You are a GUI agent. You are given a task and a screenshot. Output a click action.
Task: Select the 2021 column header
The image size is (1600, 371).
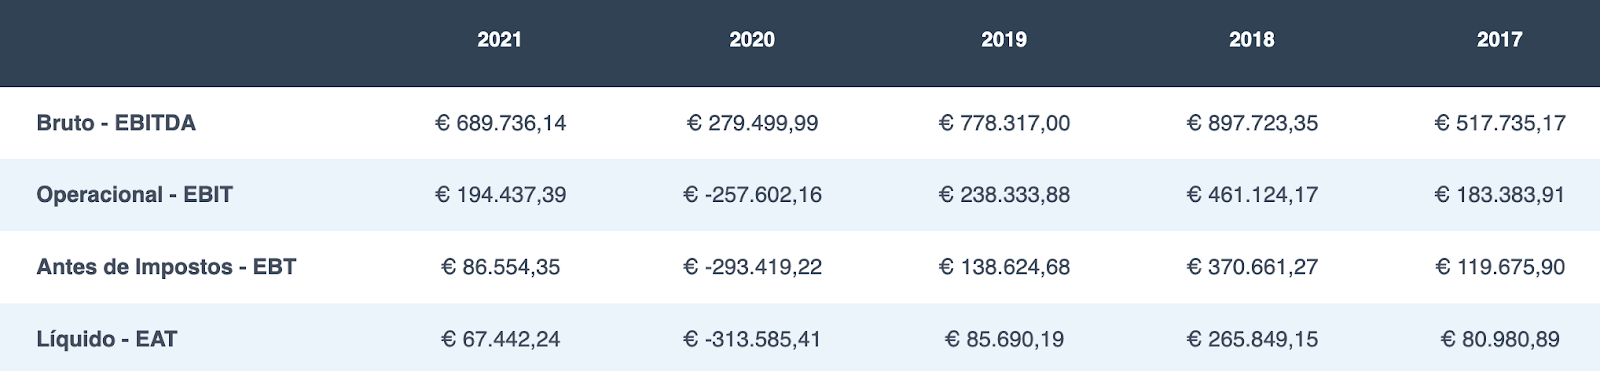(x=500, y=40)
